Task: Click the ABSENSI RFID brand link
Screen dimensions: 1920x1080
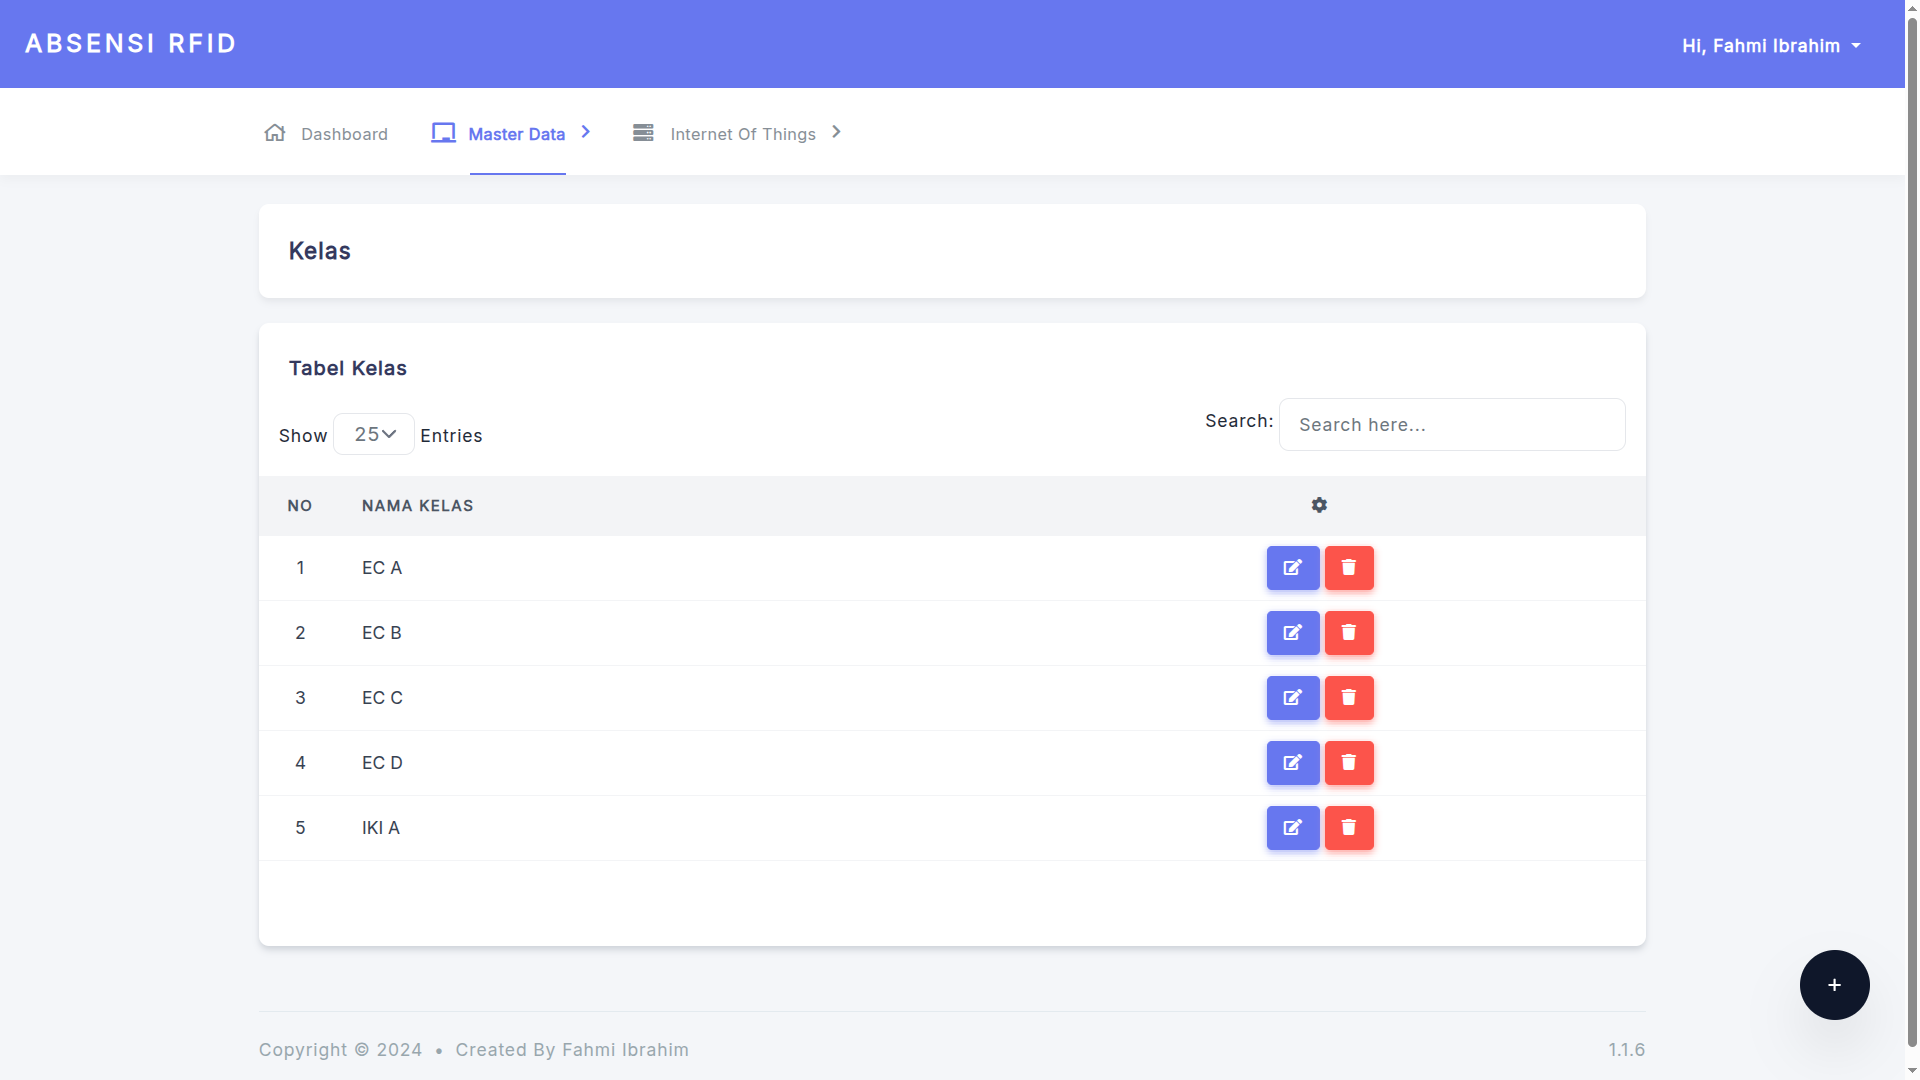Action: point(131,44)
